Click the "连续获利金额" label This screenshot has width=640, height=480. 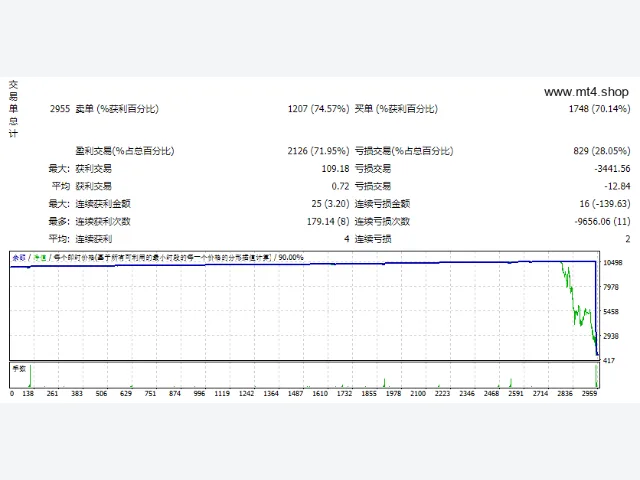click(103, 204)
